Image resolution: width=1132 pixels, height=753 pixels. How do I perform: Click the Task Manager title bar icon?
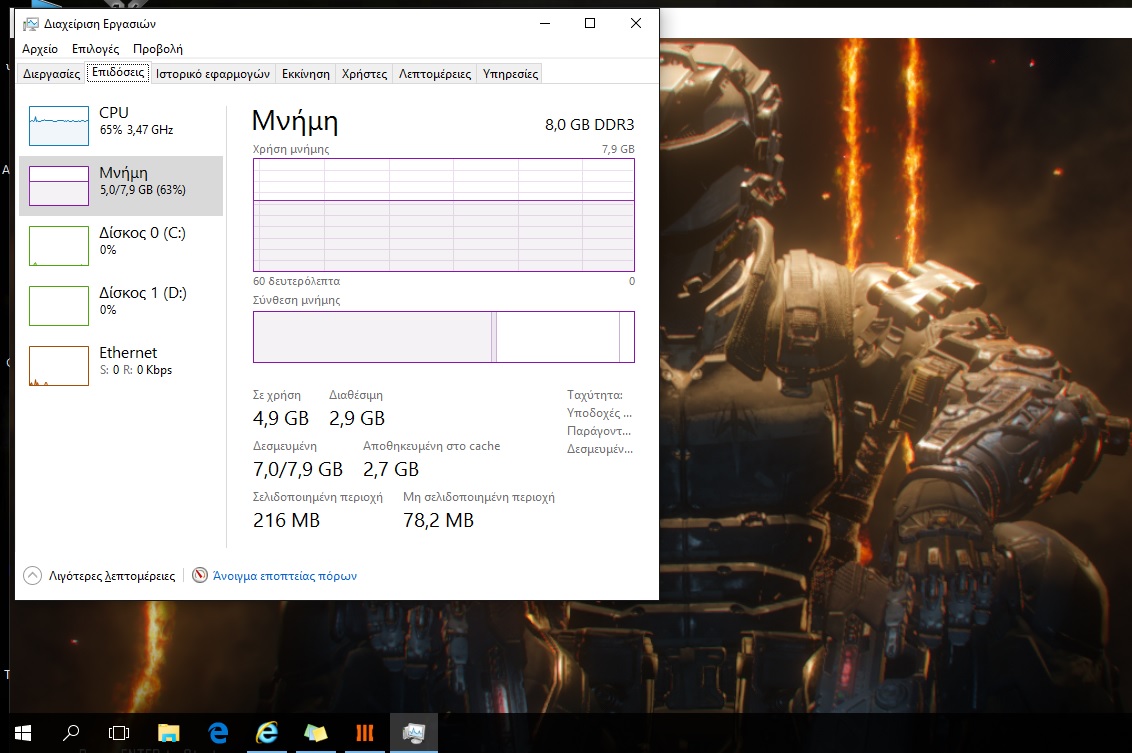[30, 24]
